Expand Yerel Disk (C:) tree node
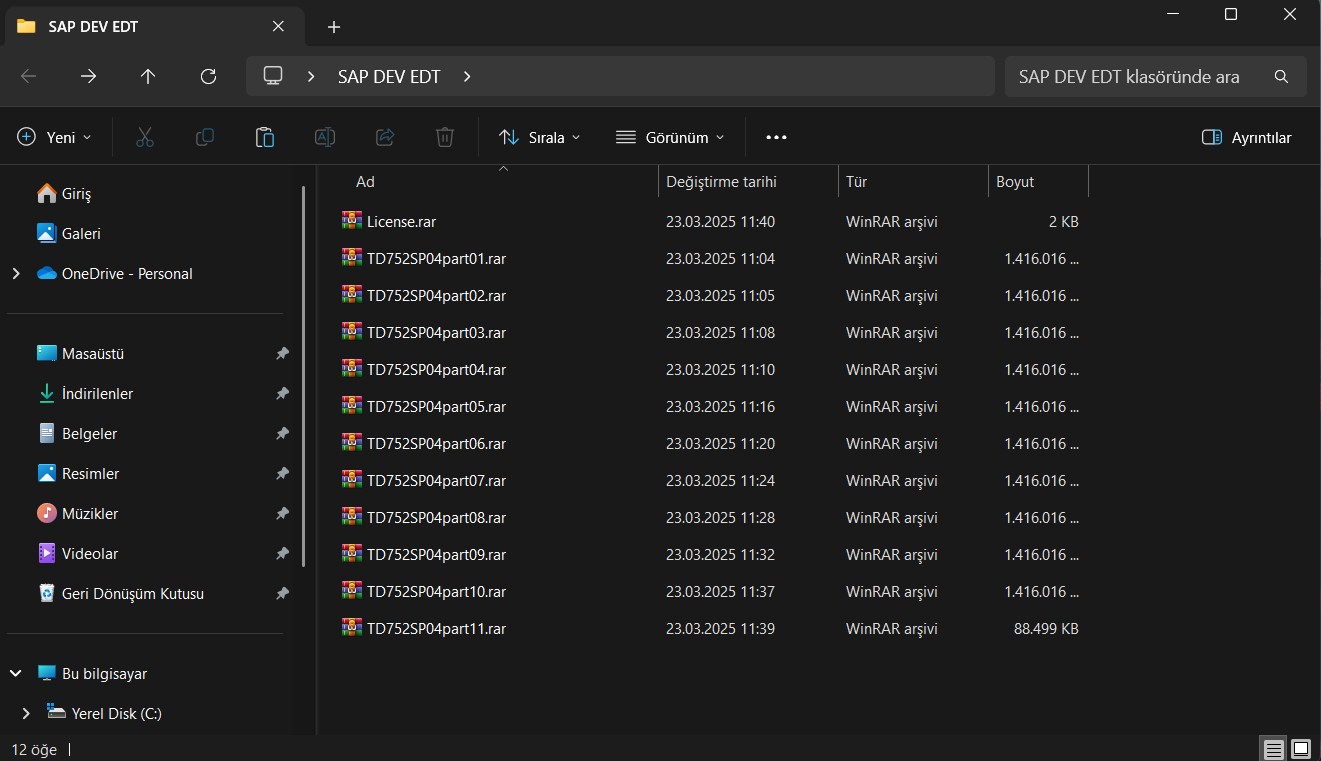1321x761 pixels. coord(26,713)
